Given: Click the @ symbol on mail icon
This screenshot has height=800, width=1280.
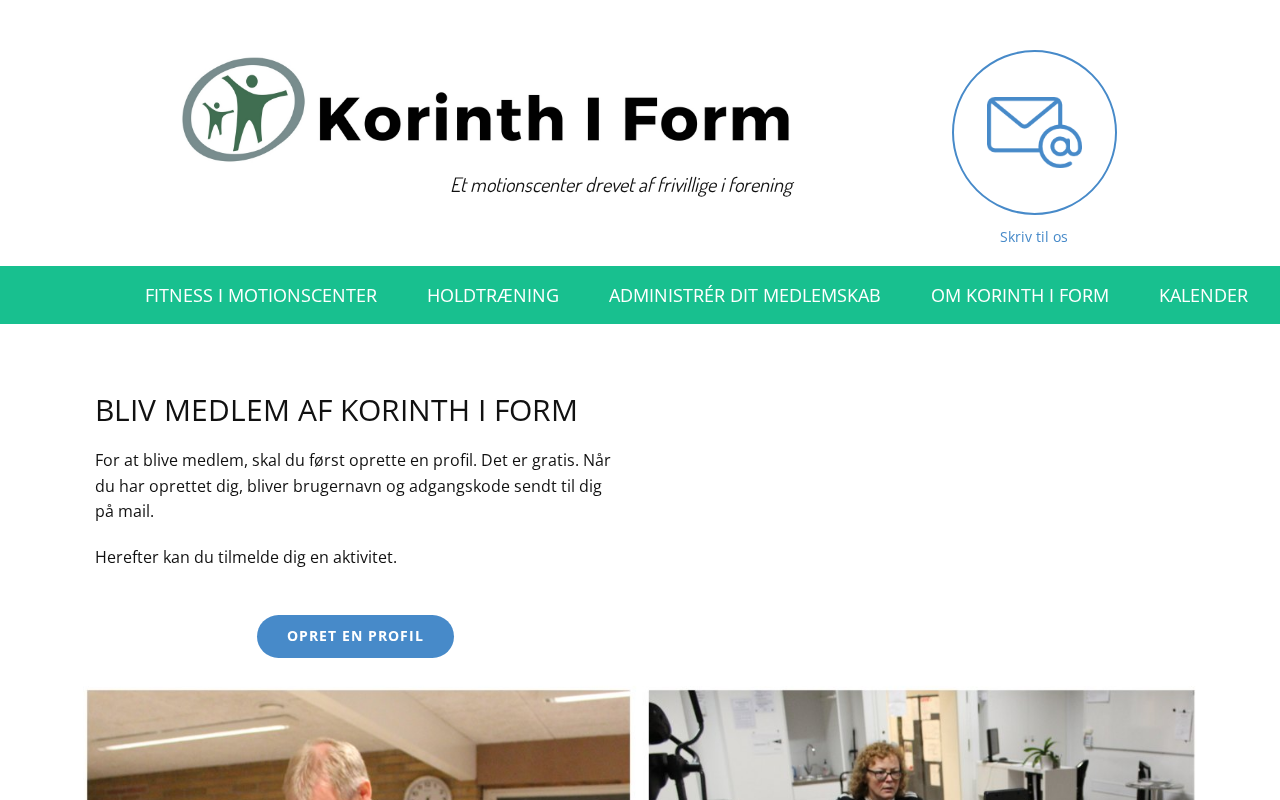Looking at the screenshot, I should coord(1061,146).
